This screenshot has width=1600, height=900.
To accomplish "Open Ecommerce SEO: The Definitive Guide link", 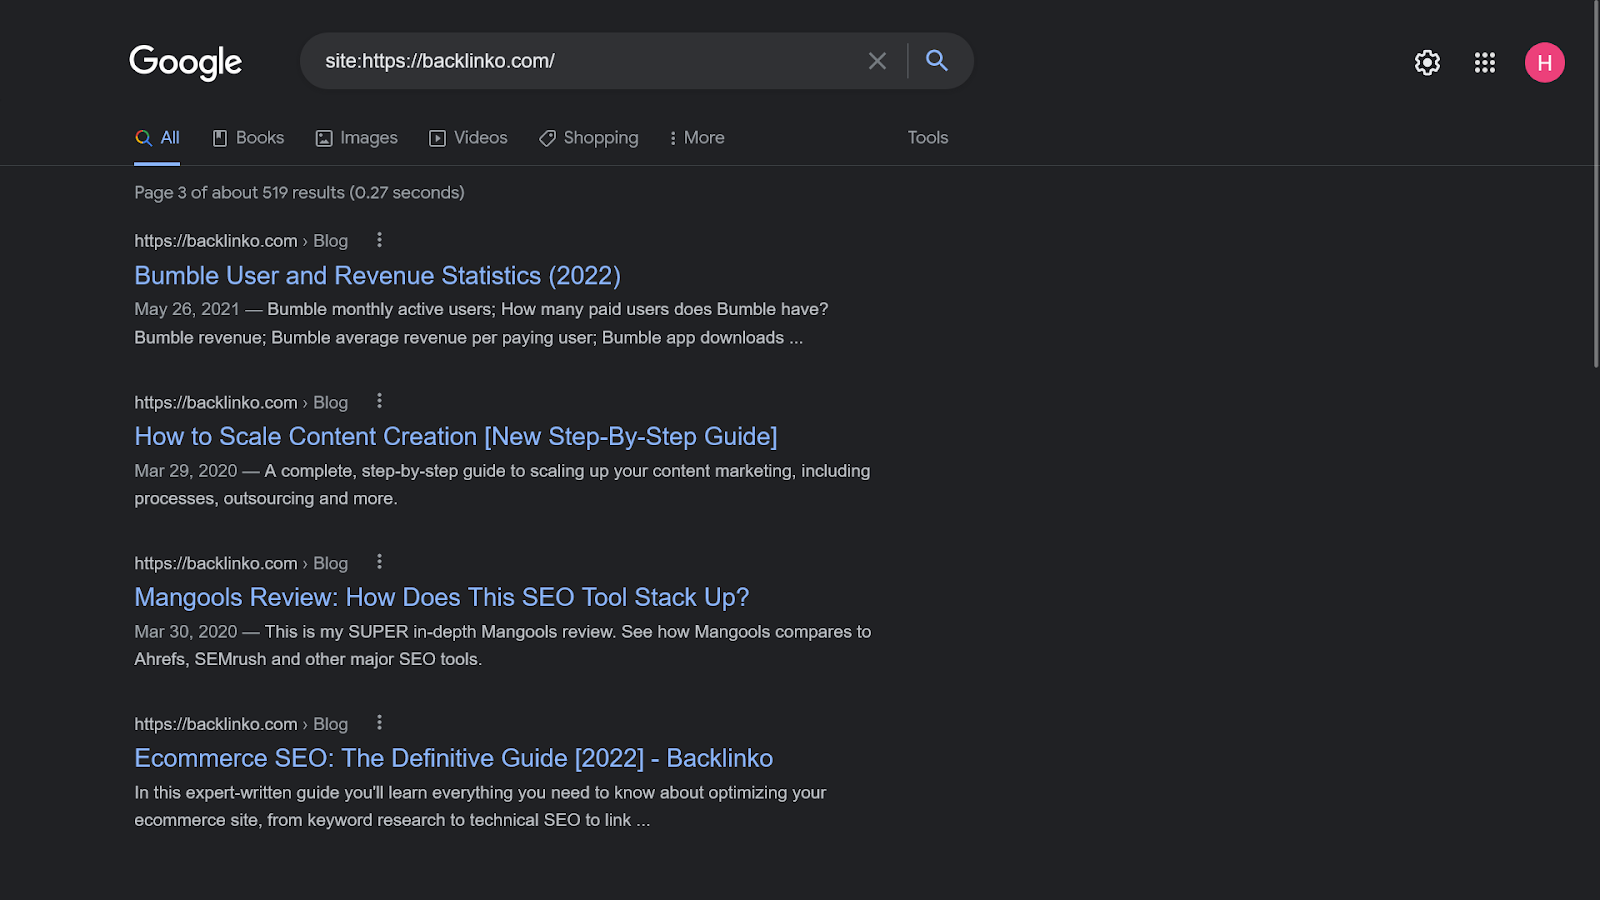I will (x=454, y=759).
